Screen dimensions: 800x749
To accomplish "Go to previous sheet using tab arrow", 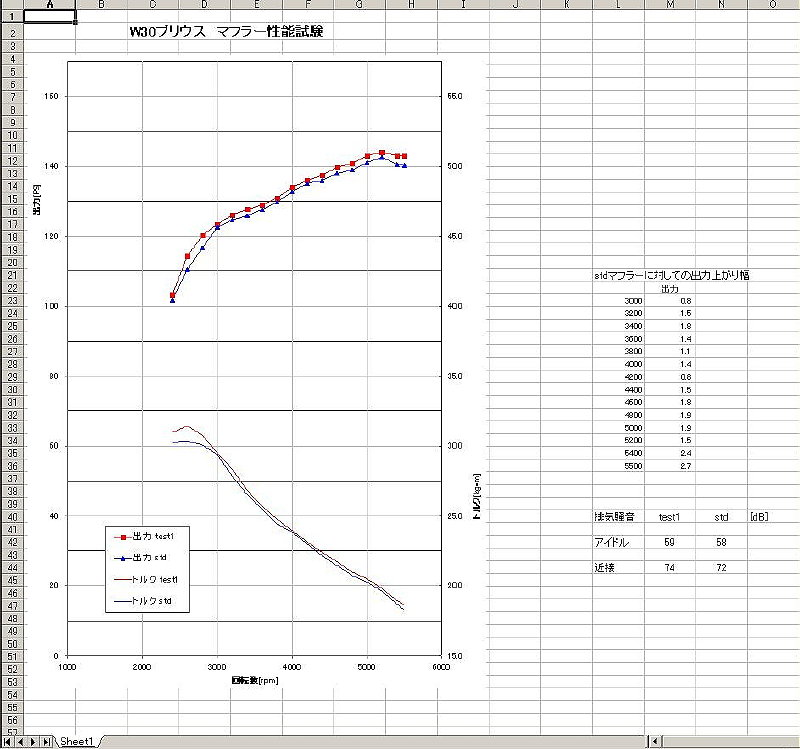I will point(20,741).
